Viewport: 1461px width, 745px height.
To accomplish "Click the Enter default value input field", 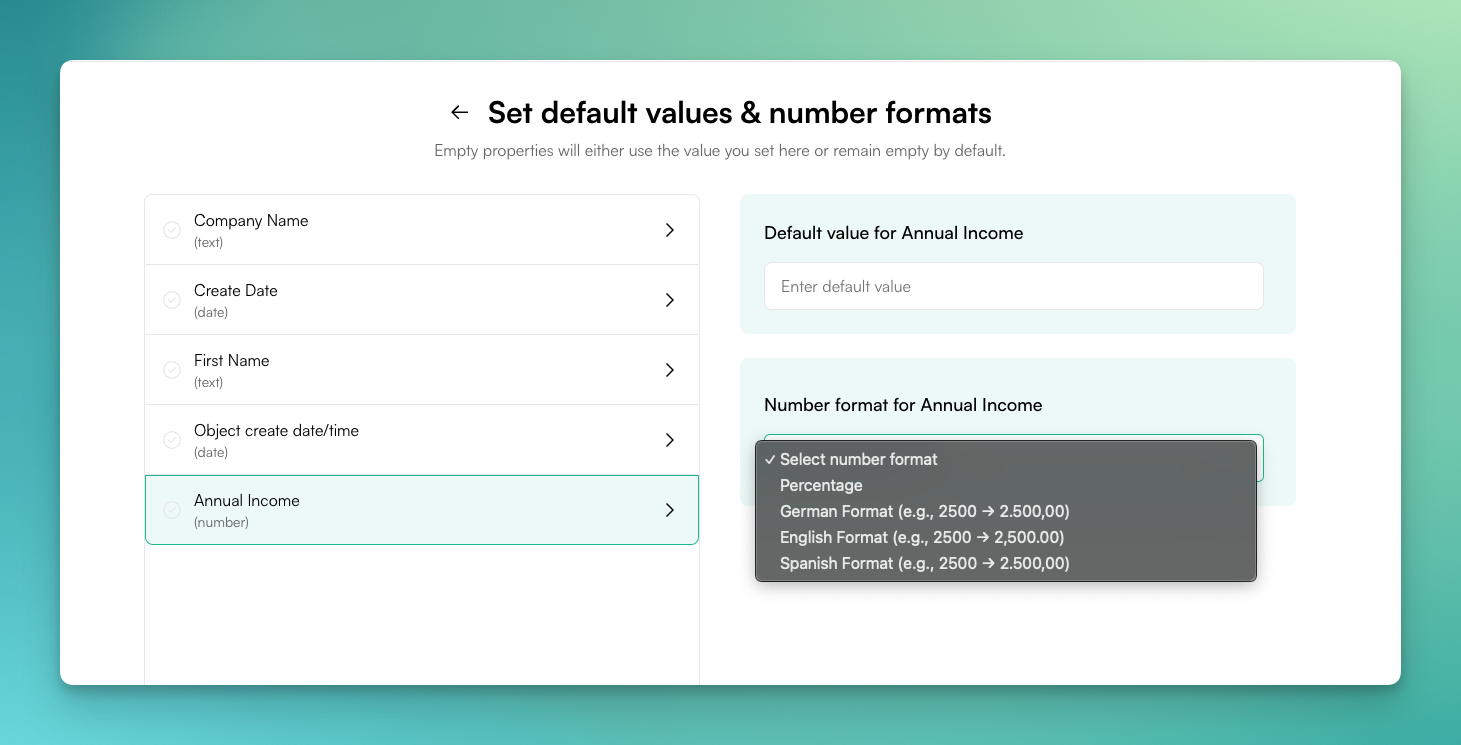I will tap(1014, 286).
